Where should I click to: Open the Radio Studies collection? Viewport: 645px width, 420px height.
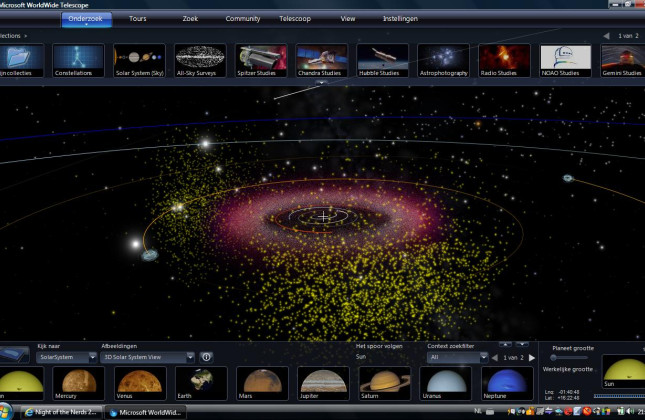[x=504, y=60]
